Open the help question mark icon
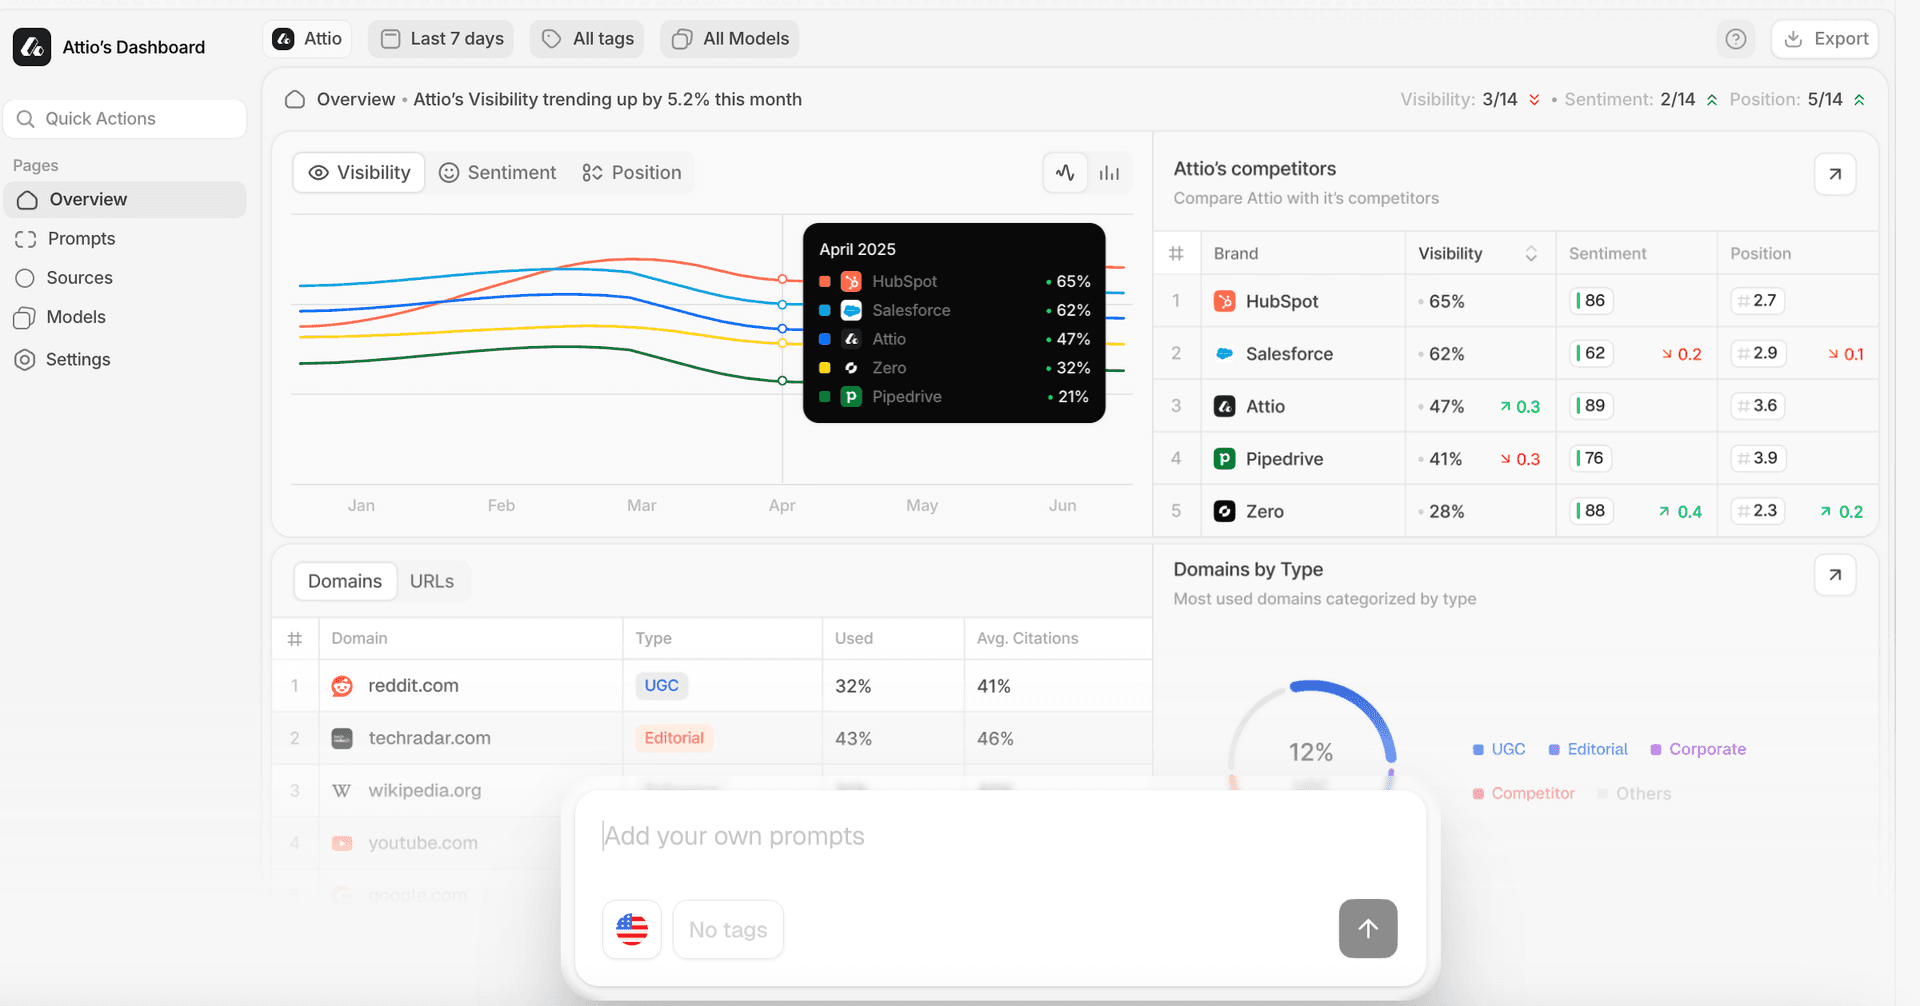This screenshot has width=1920, height=1006. 1736,39
